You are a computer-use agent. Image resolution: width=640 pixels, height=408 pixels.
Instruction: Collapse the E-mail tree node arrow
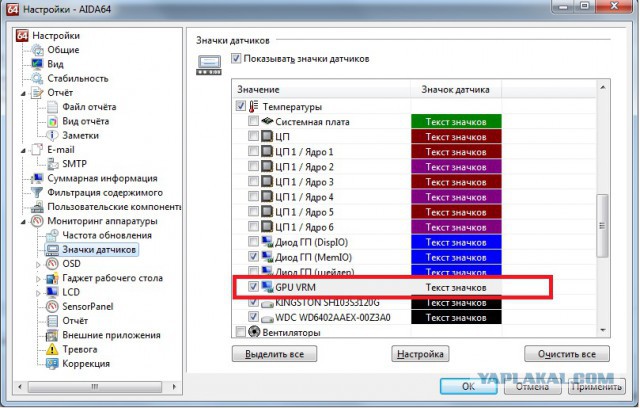click(x=23, y=151)
